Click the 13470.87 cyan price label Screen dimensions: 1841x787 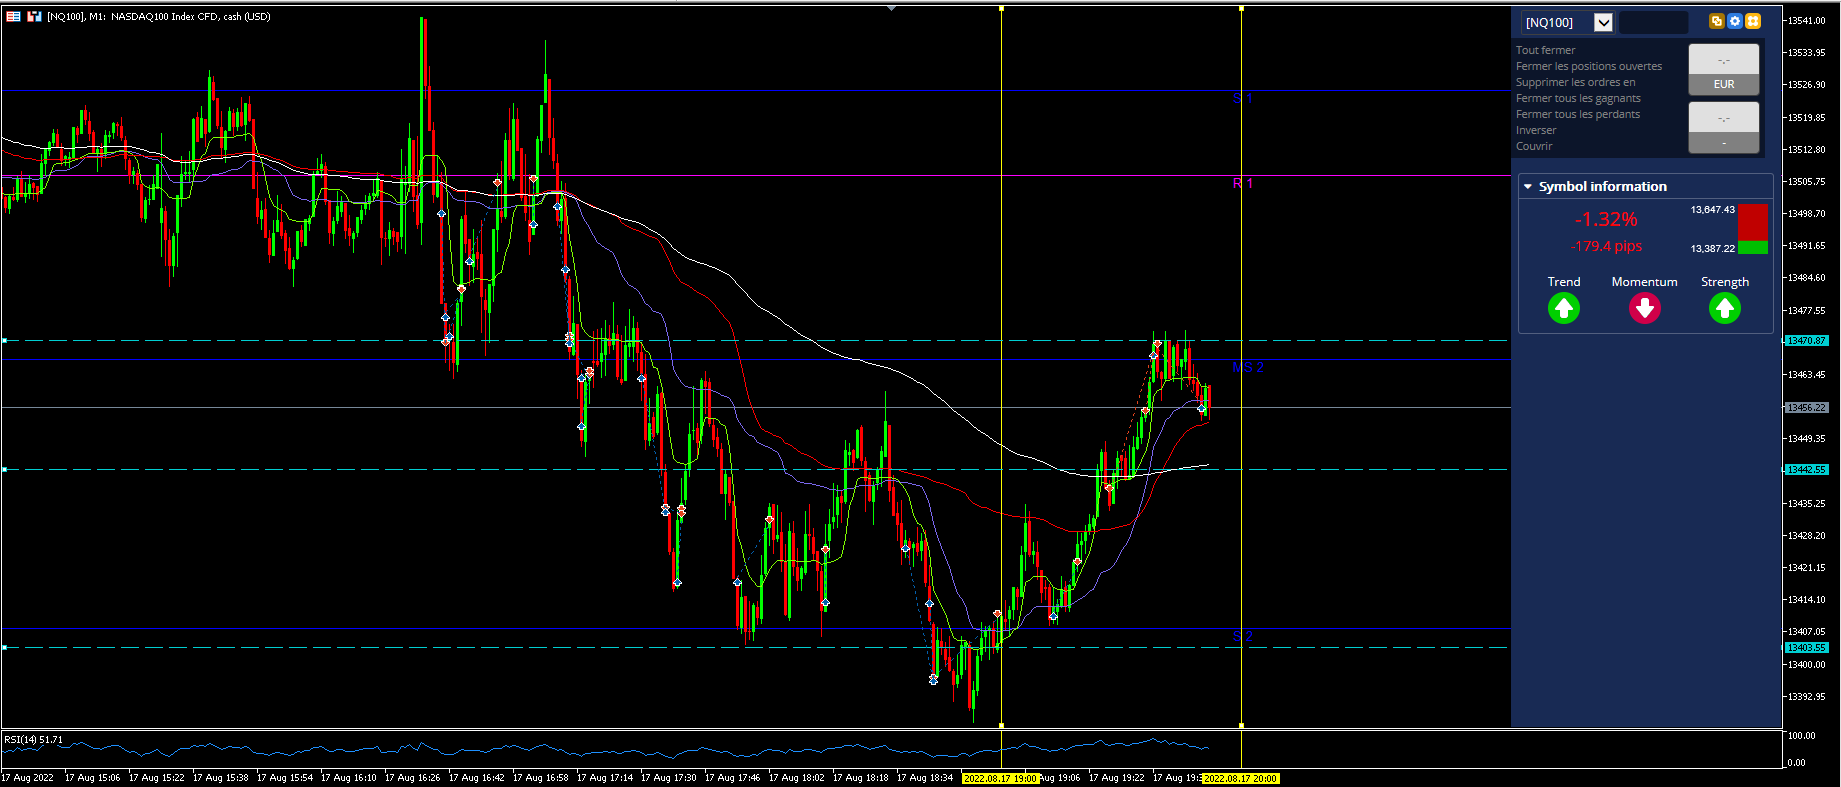click(x=1807, y=341)
